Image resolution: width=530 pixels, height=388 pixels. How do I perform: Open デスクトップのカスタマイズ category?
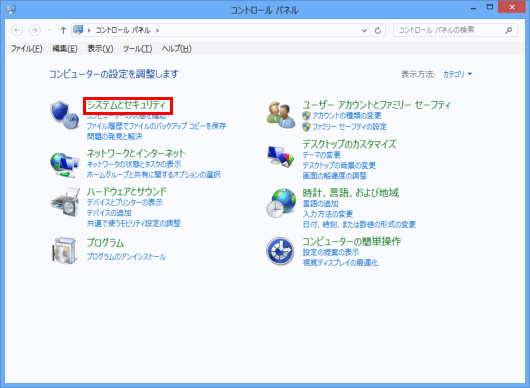coord(349,144)
